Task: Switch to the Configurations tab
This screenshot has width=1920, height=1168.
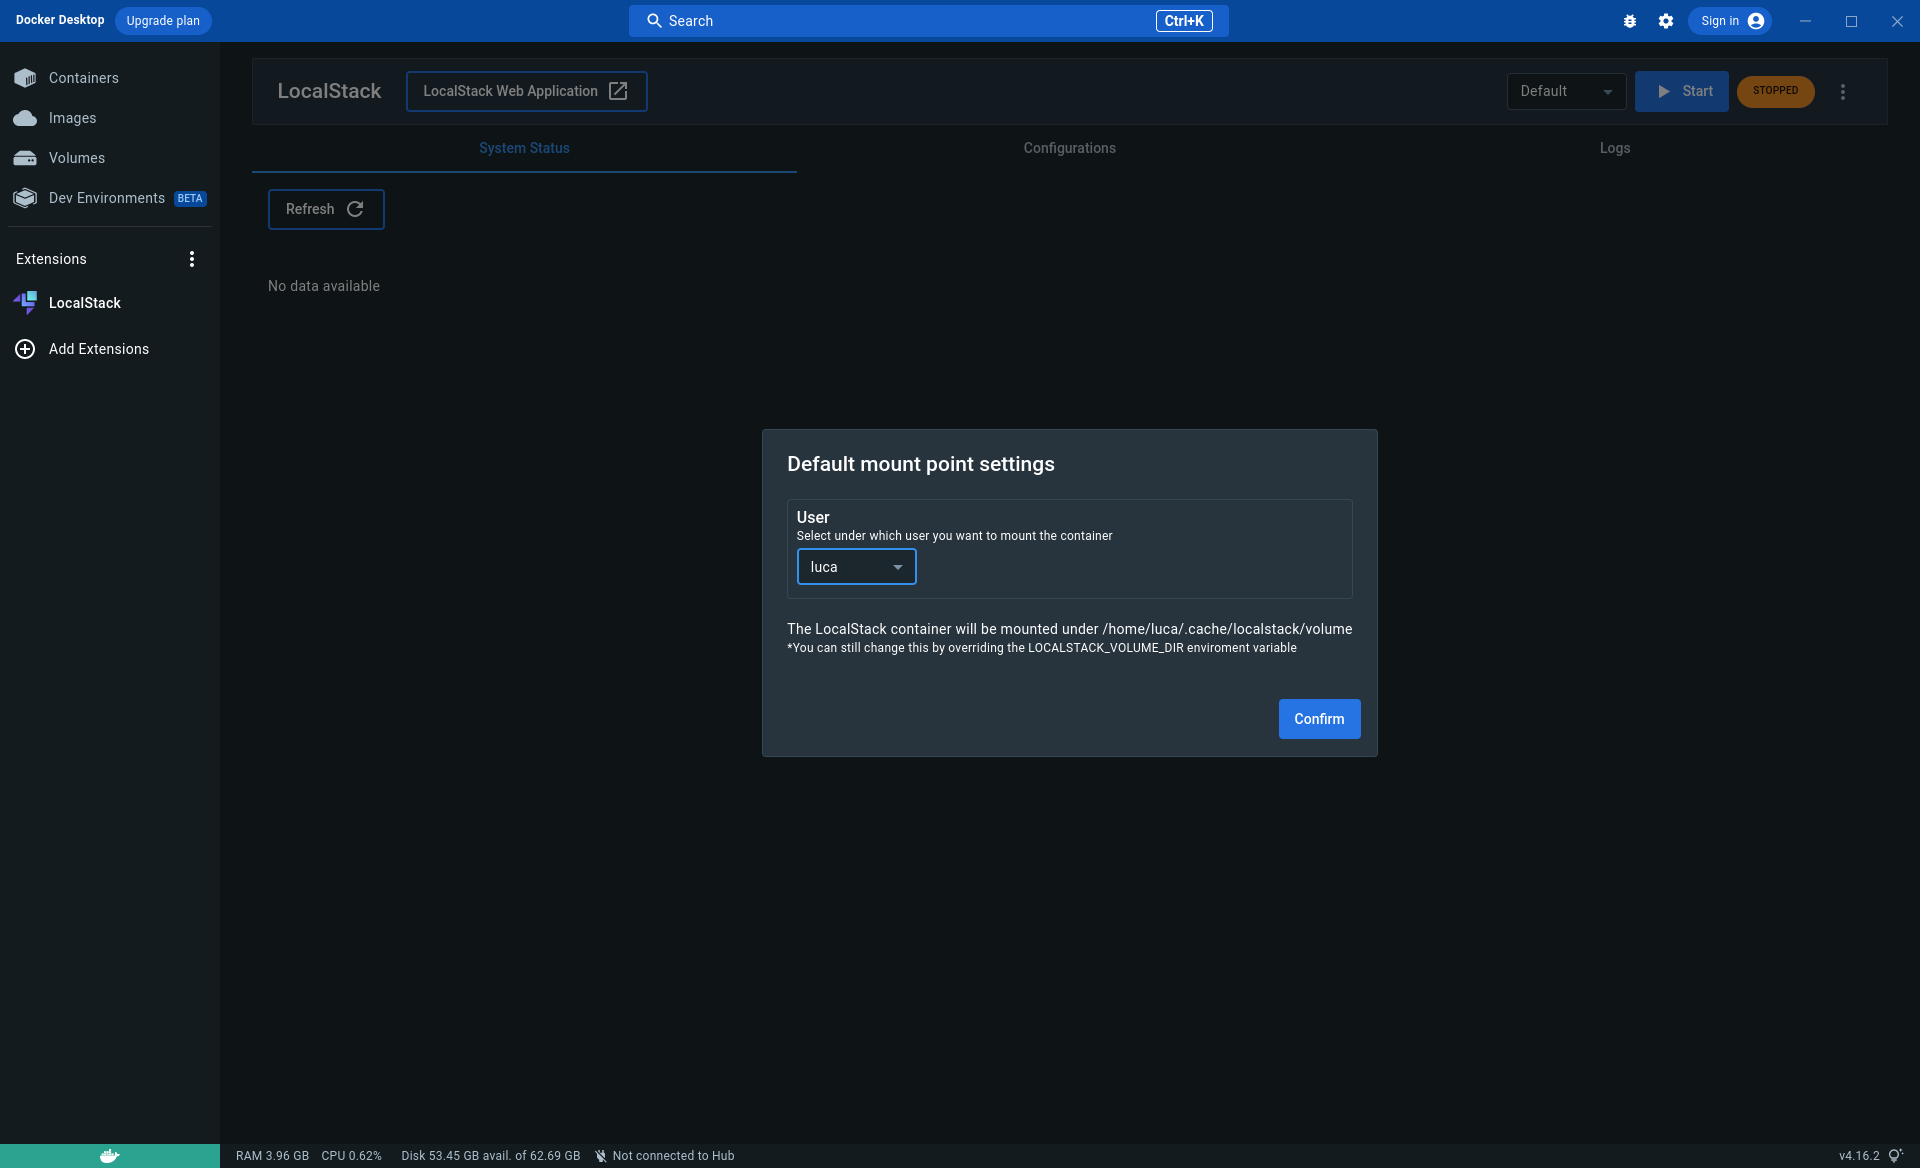Action: [x=1069, y=148]
